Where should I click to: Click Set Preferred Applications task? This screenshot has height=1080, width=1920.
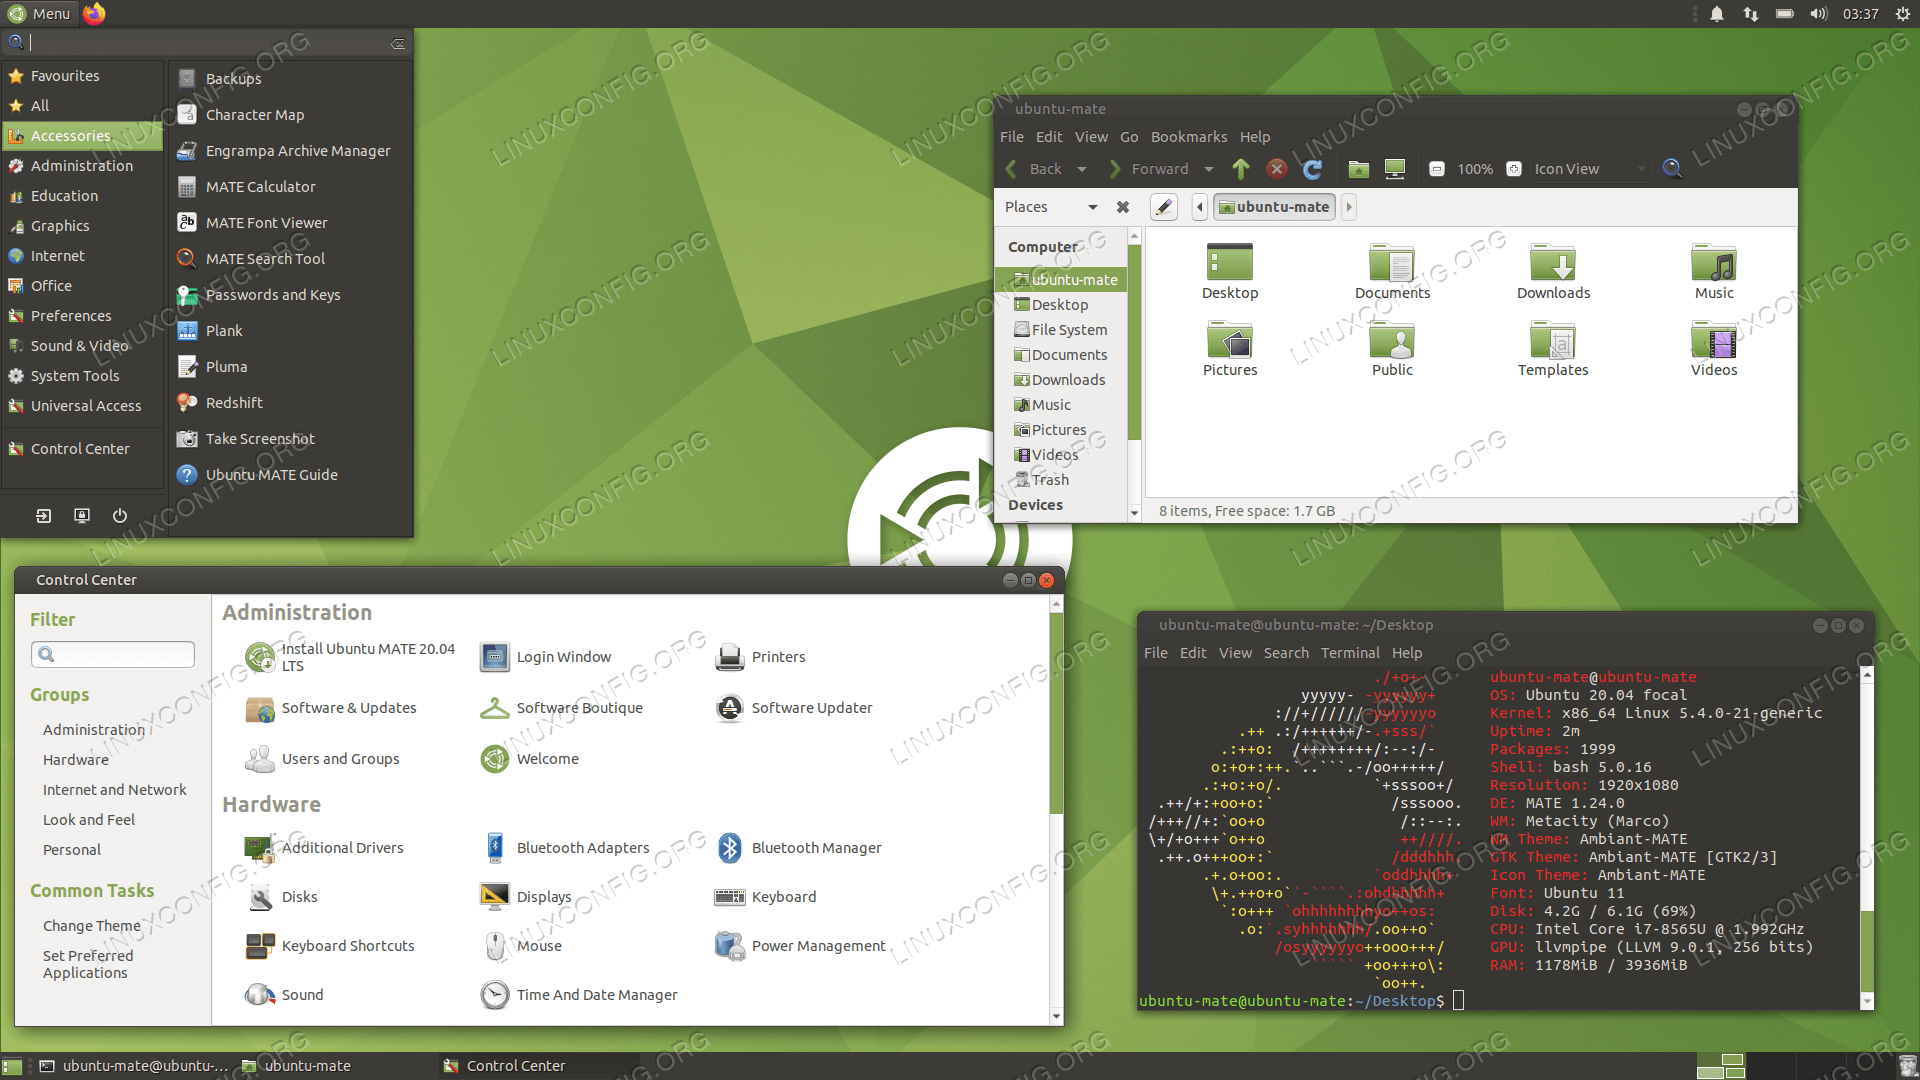pos(88,964)
